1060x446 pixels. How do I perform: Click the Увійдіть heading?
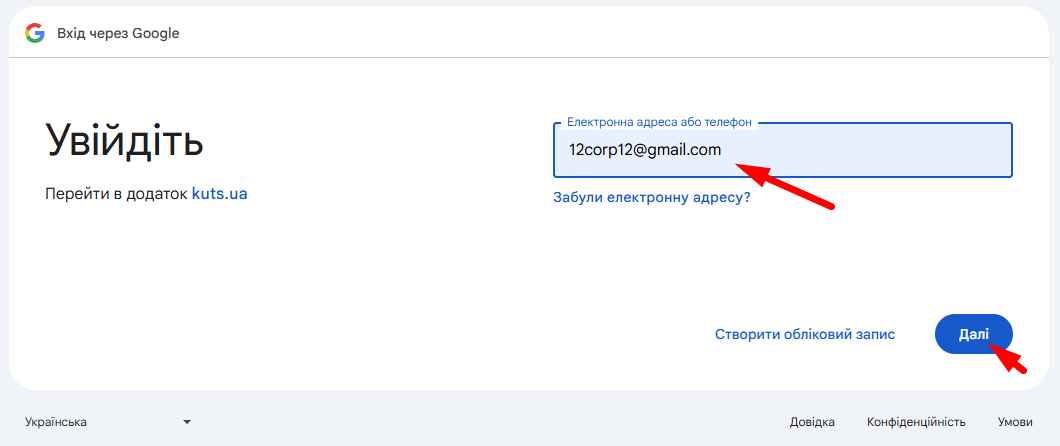[x=125, y=140]
